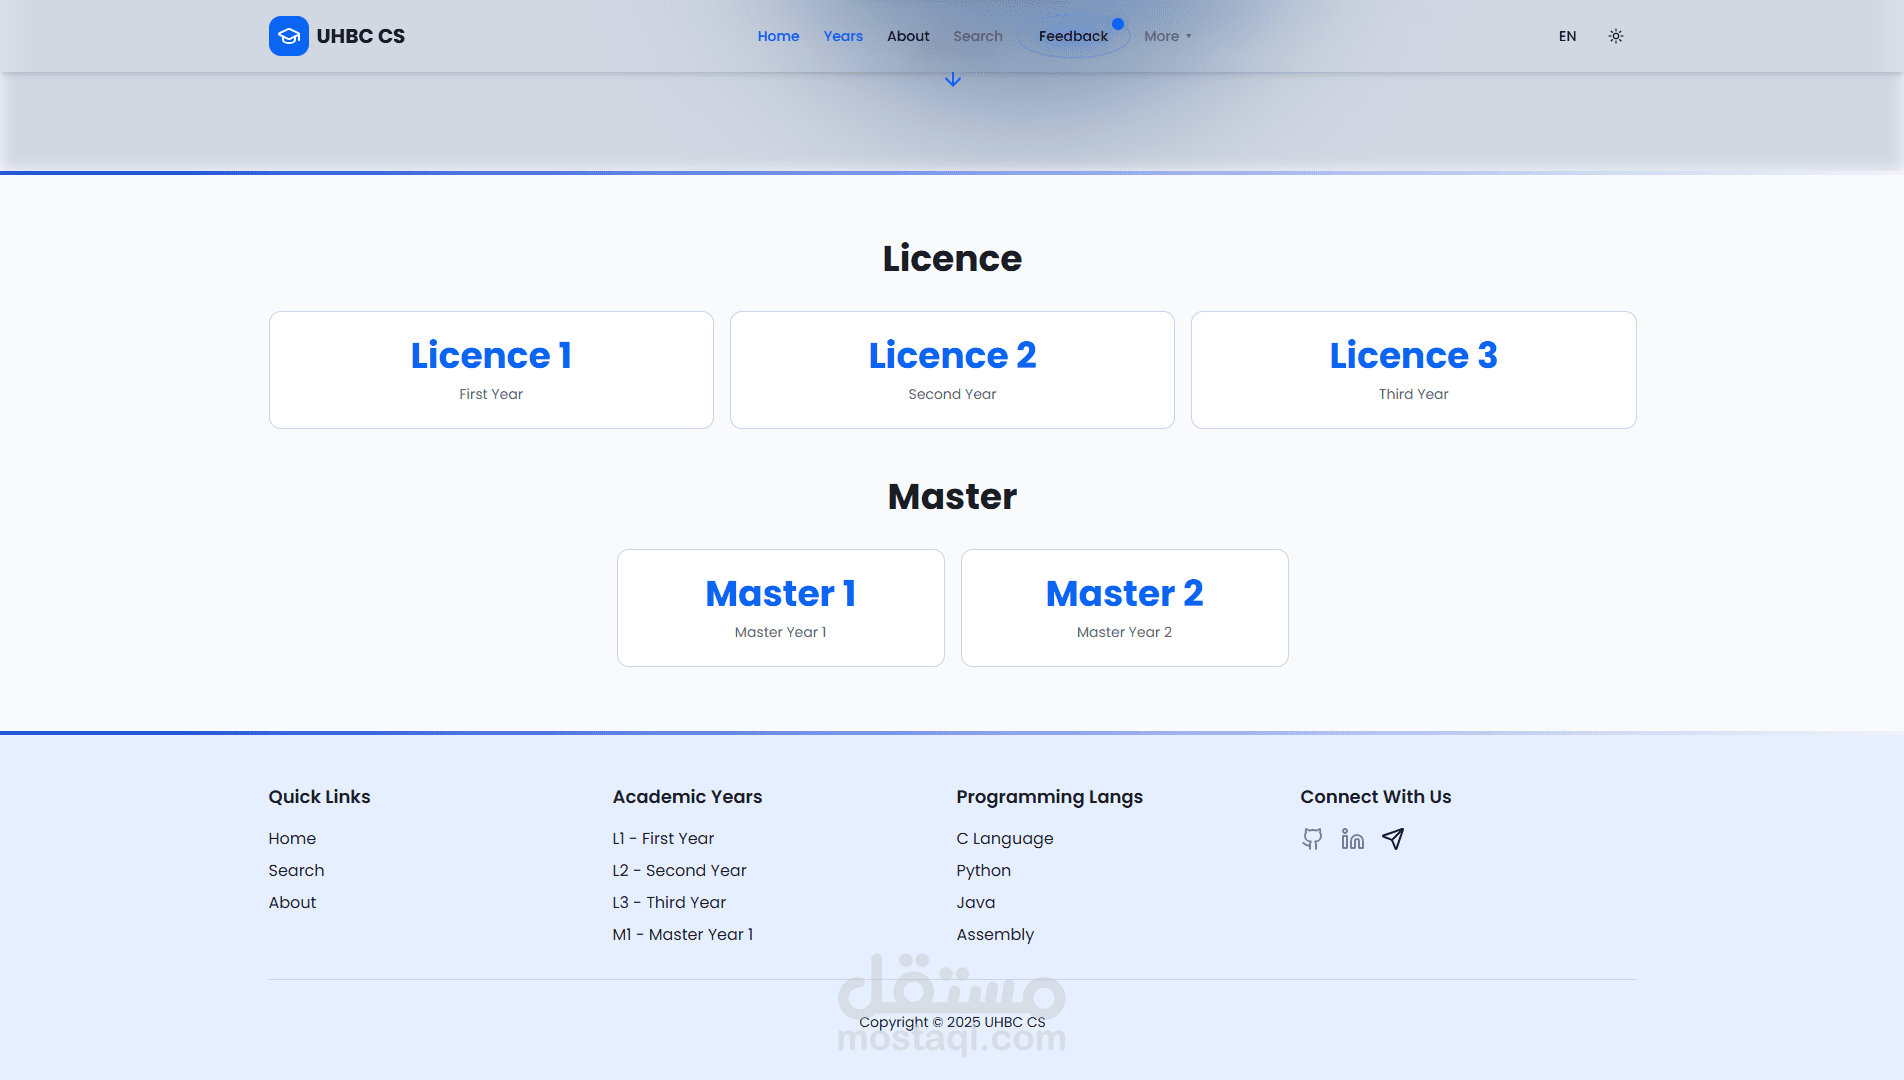Viewport: 1904px width, 1080px height.
Task: Click the UHBC CS brand name
Action: pyautogui.click(x=361, y=36)
